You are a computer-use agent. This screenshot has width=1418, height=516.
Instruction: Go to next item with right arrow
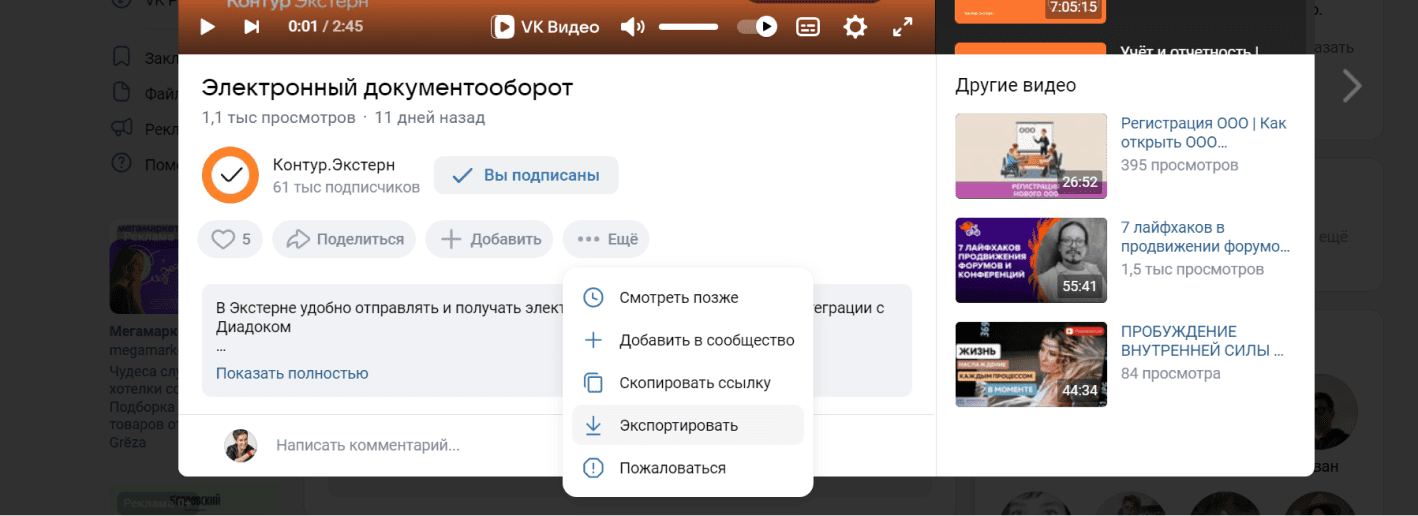tap(1352, 86)
